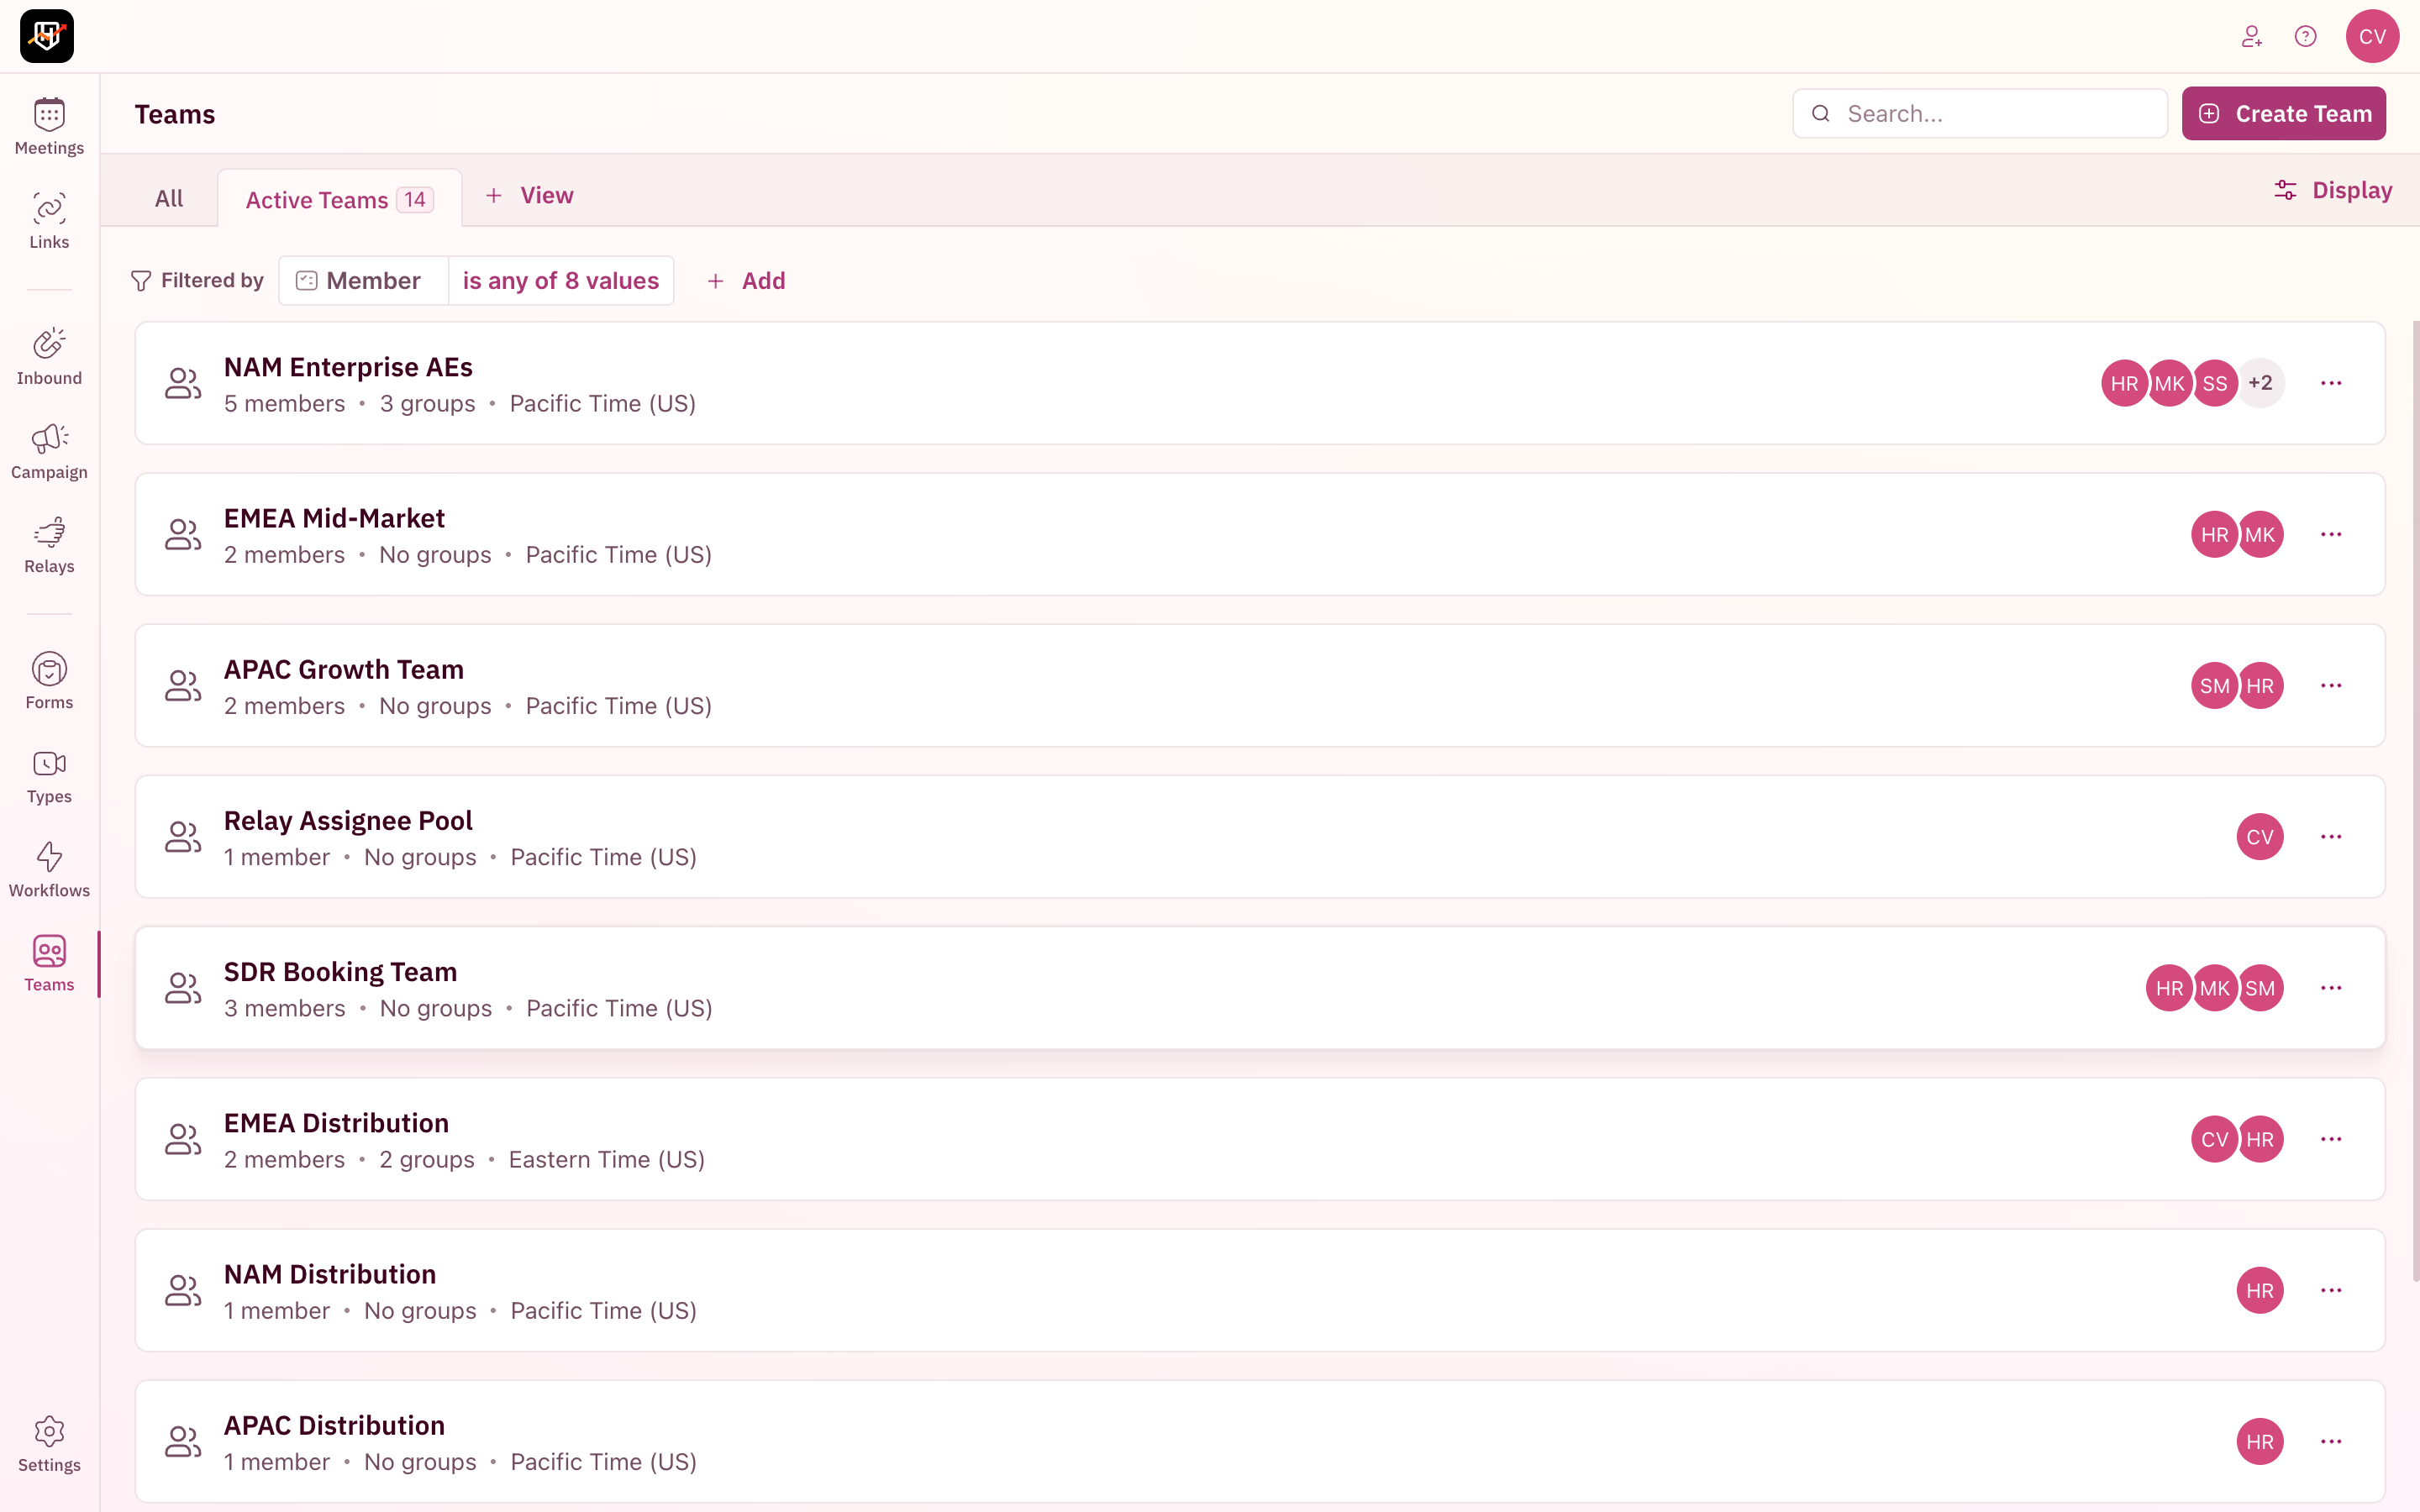The image size is (2420, 1512).
Task: Open more options for SDR Booking Team
Action: [x=2331, y=988]
